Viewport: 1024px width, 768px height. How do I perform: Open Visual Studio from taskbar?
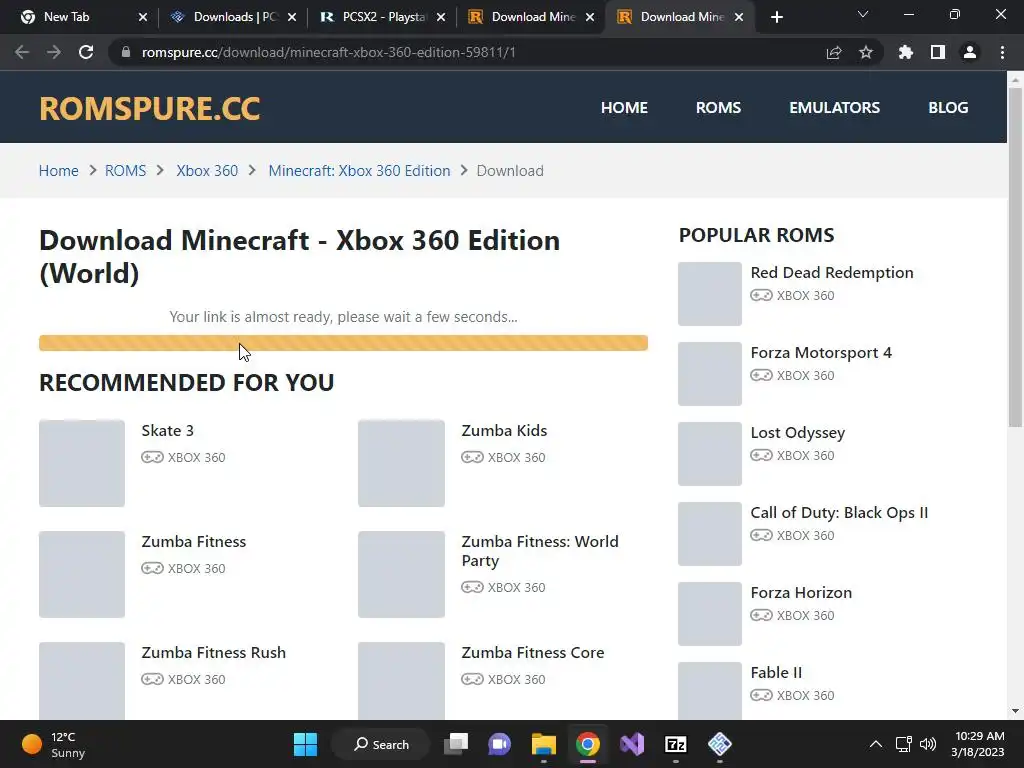632,744
